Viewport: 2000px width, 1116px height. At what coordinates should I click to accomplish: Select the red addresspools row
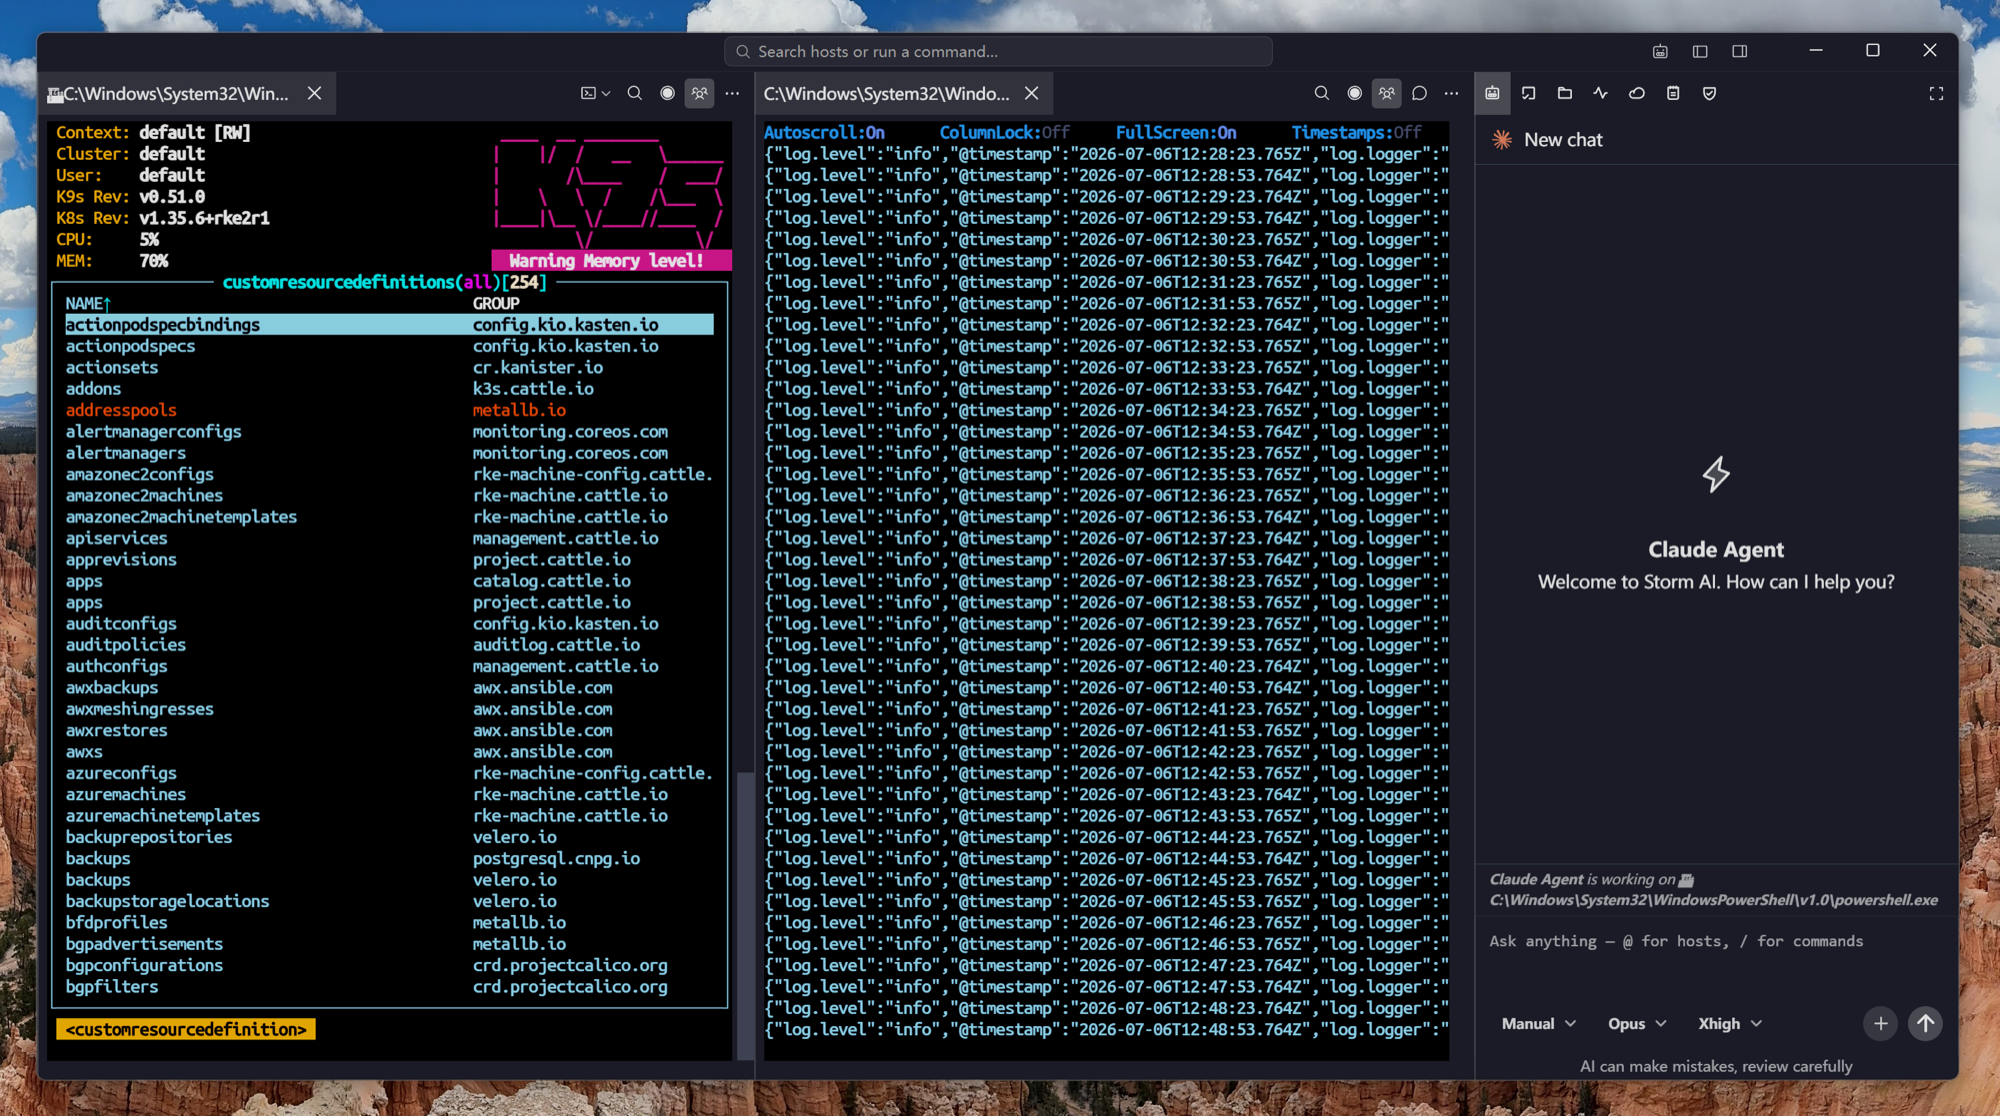pos(389,410)
